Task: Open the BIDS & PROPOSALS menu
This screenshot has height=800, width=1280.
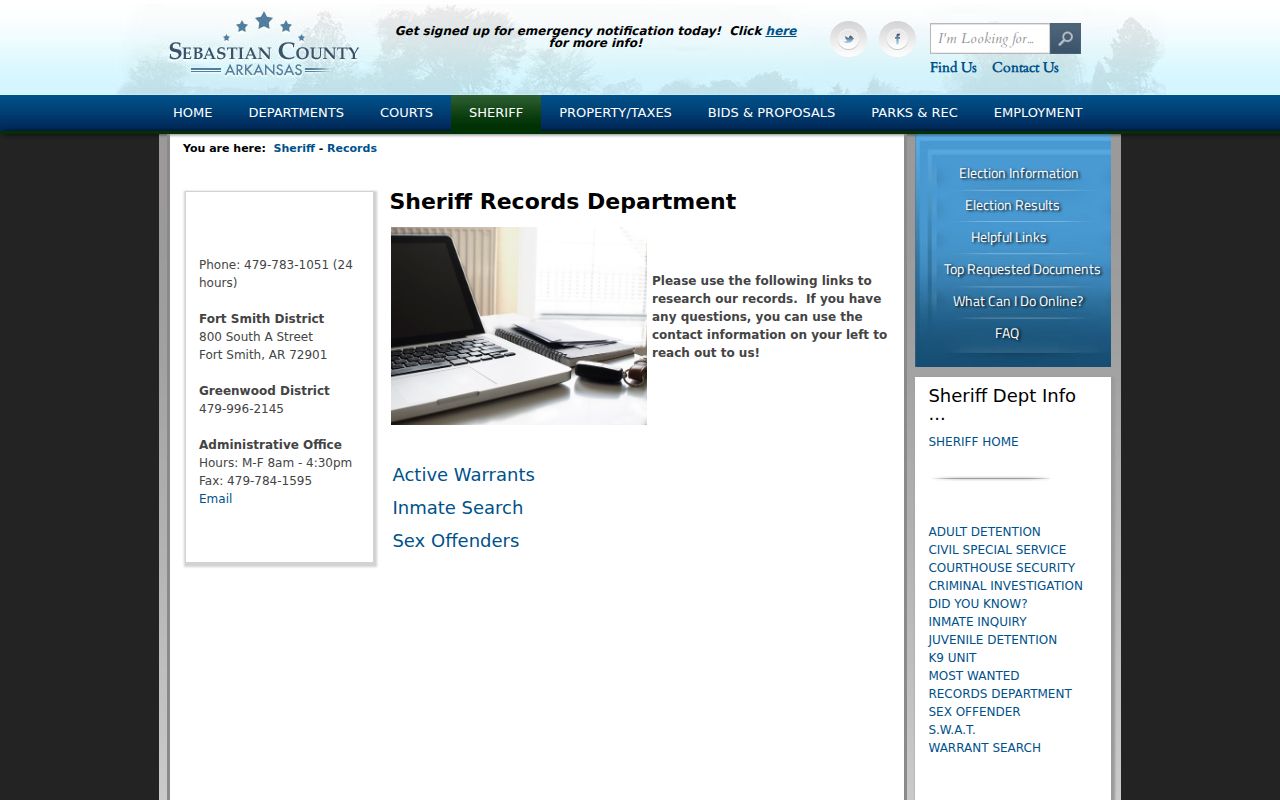Action: pos(771,113)
